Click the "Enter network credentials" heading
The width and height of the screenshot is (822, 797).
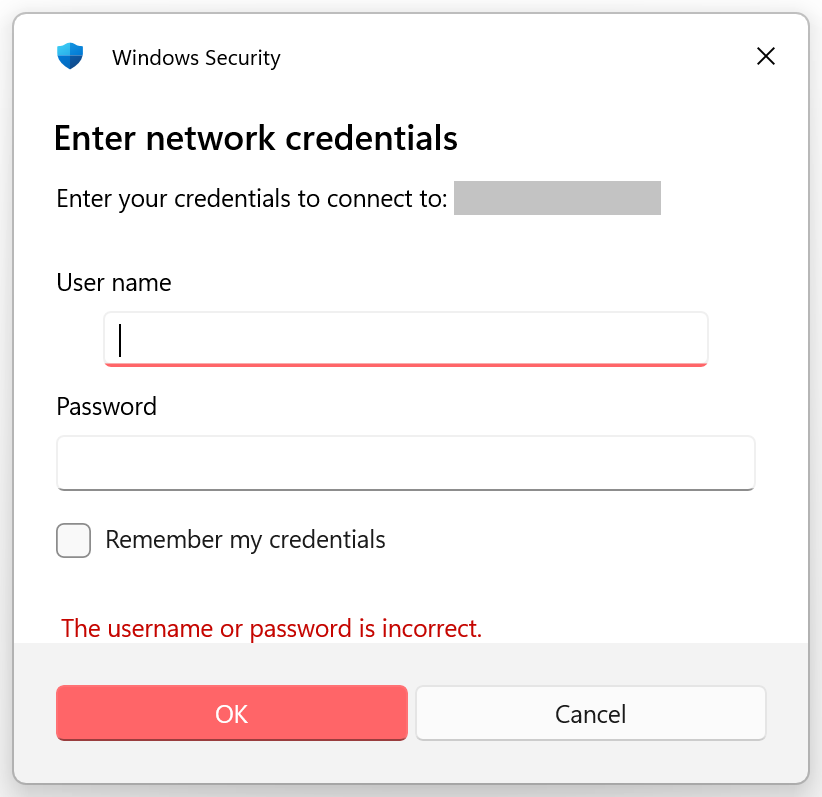(x=256, y=138)
